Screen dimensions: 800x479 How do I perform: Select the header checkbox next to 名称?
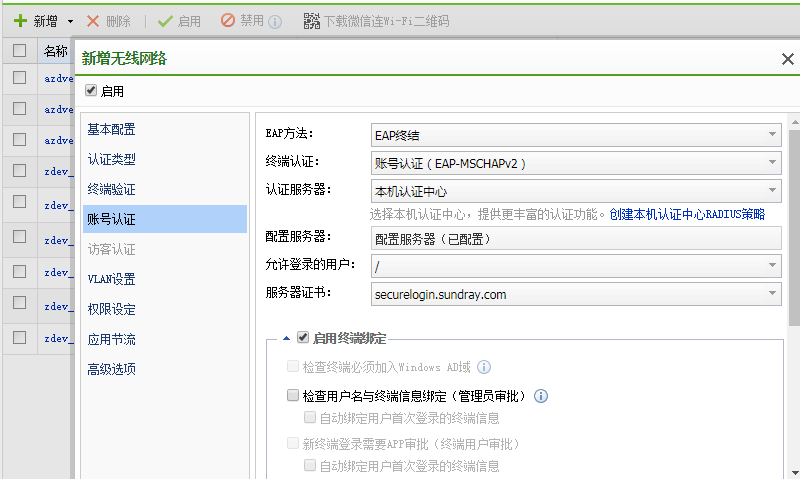[19, 50]
